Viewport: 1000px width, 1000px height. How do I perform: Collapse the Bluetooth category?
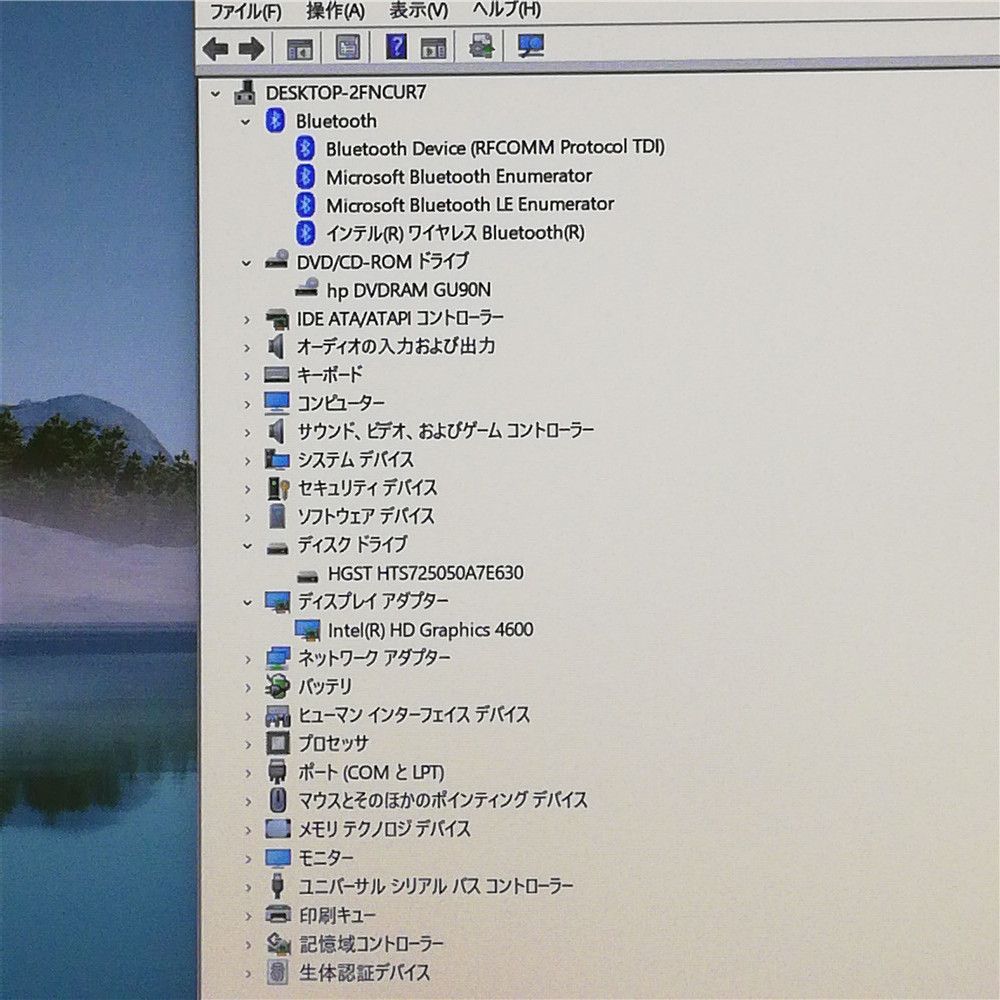(x=246, y=122)
